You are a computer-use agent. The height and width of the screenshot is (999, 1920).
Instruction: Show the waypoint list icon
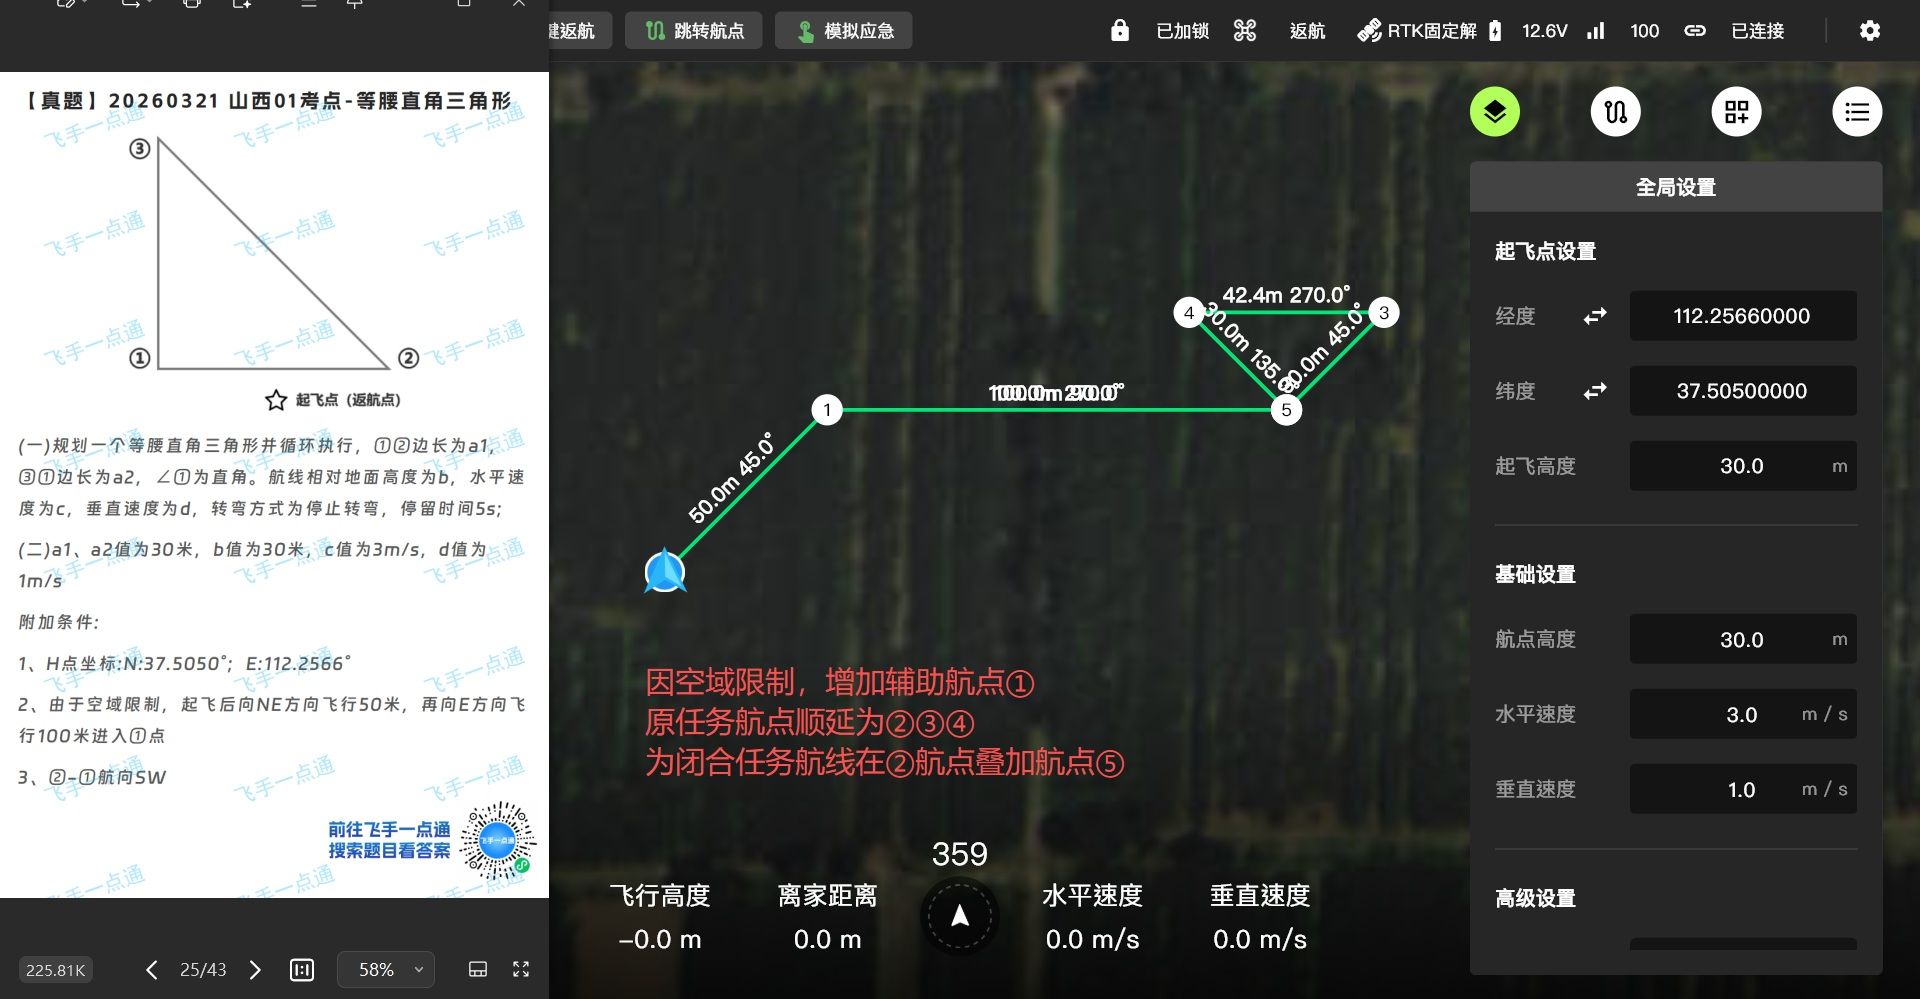point(1857,112)
